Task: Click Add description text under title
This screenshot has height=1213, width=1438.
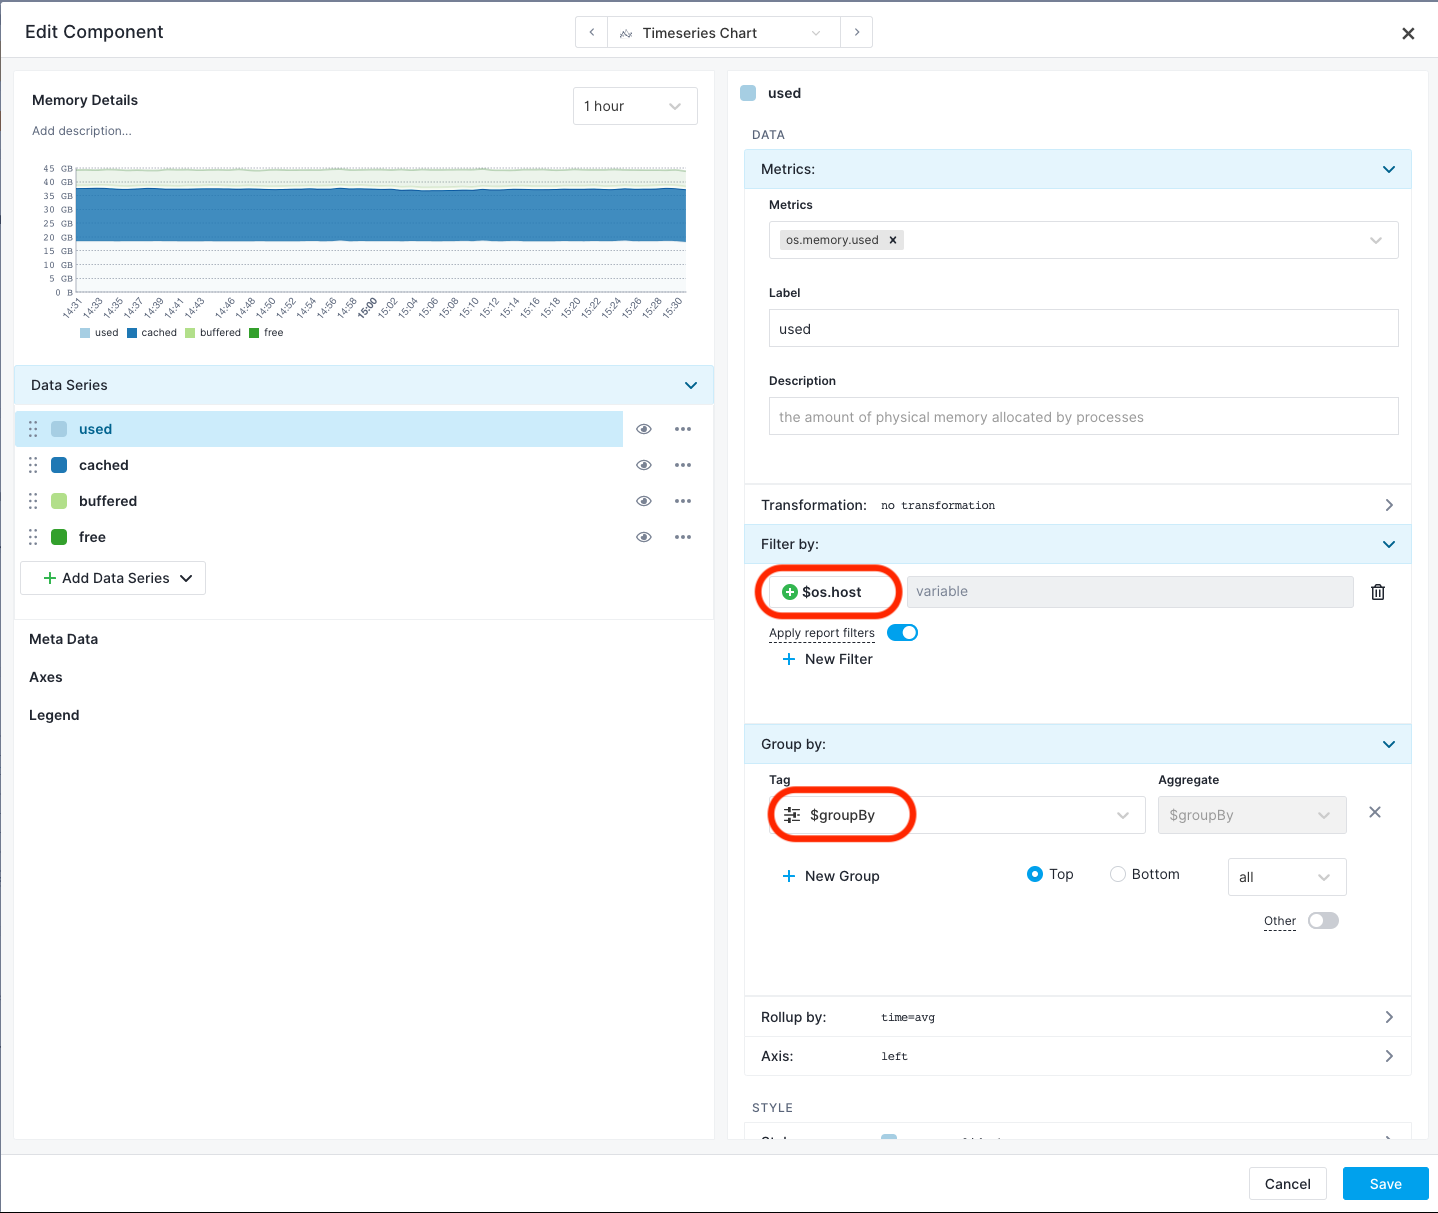Action: [81, 131]
